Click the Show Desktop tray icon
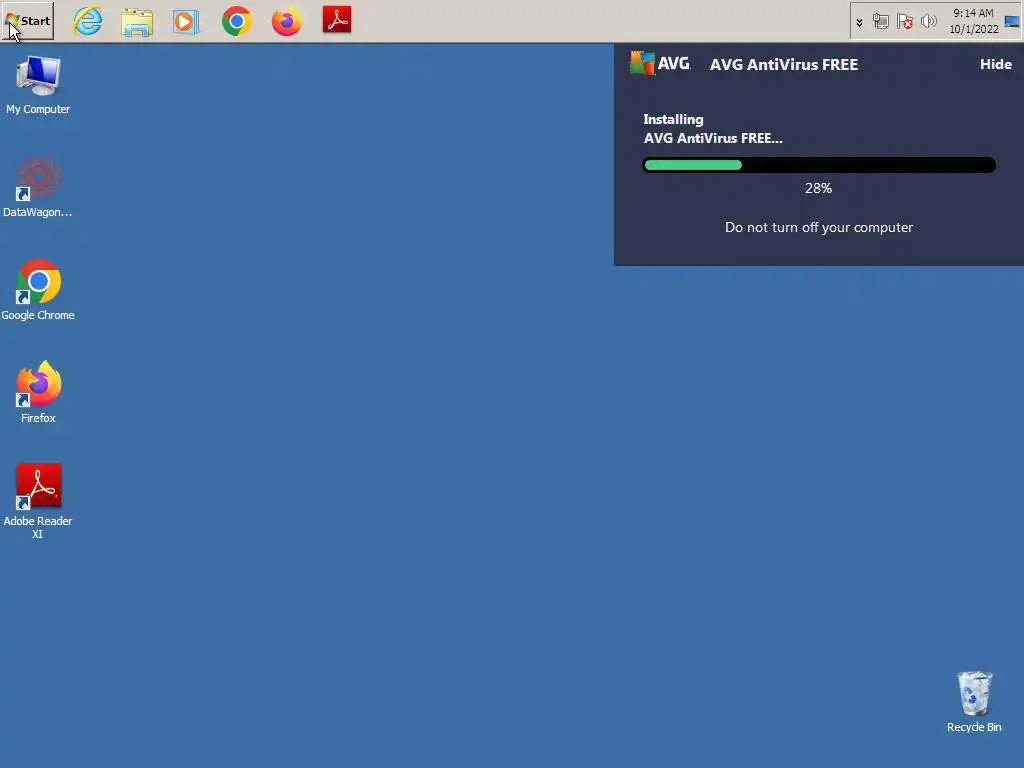 pos(1012,22)
